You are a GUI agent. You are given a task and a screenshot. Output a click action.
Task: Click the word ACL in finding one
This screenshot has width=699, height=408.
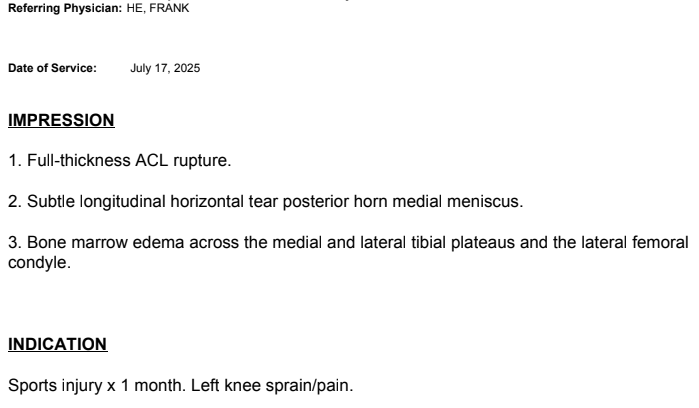pos(152,161)
